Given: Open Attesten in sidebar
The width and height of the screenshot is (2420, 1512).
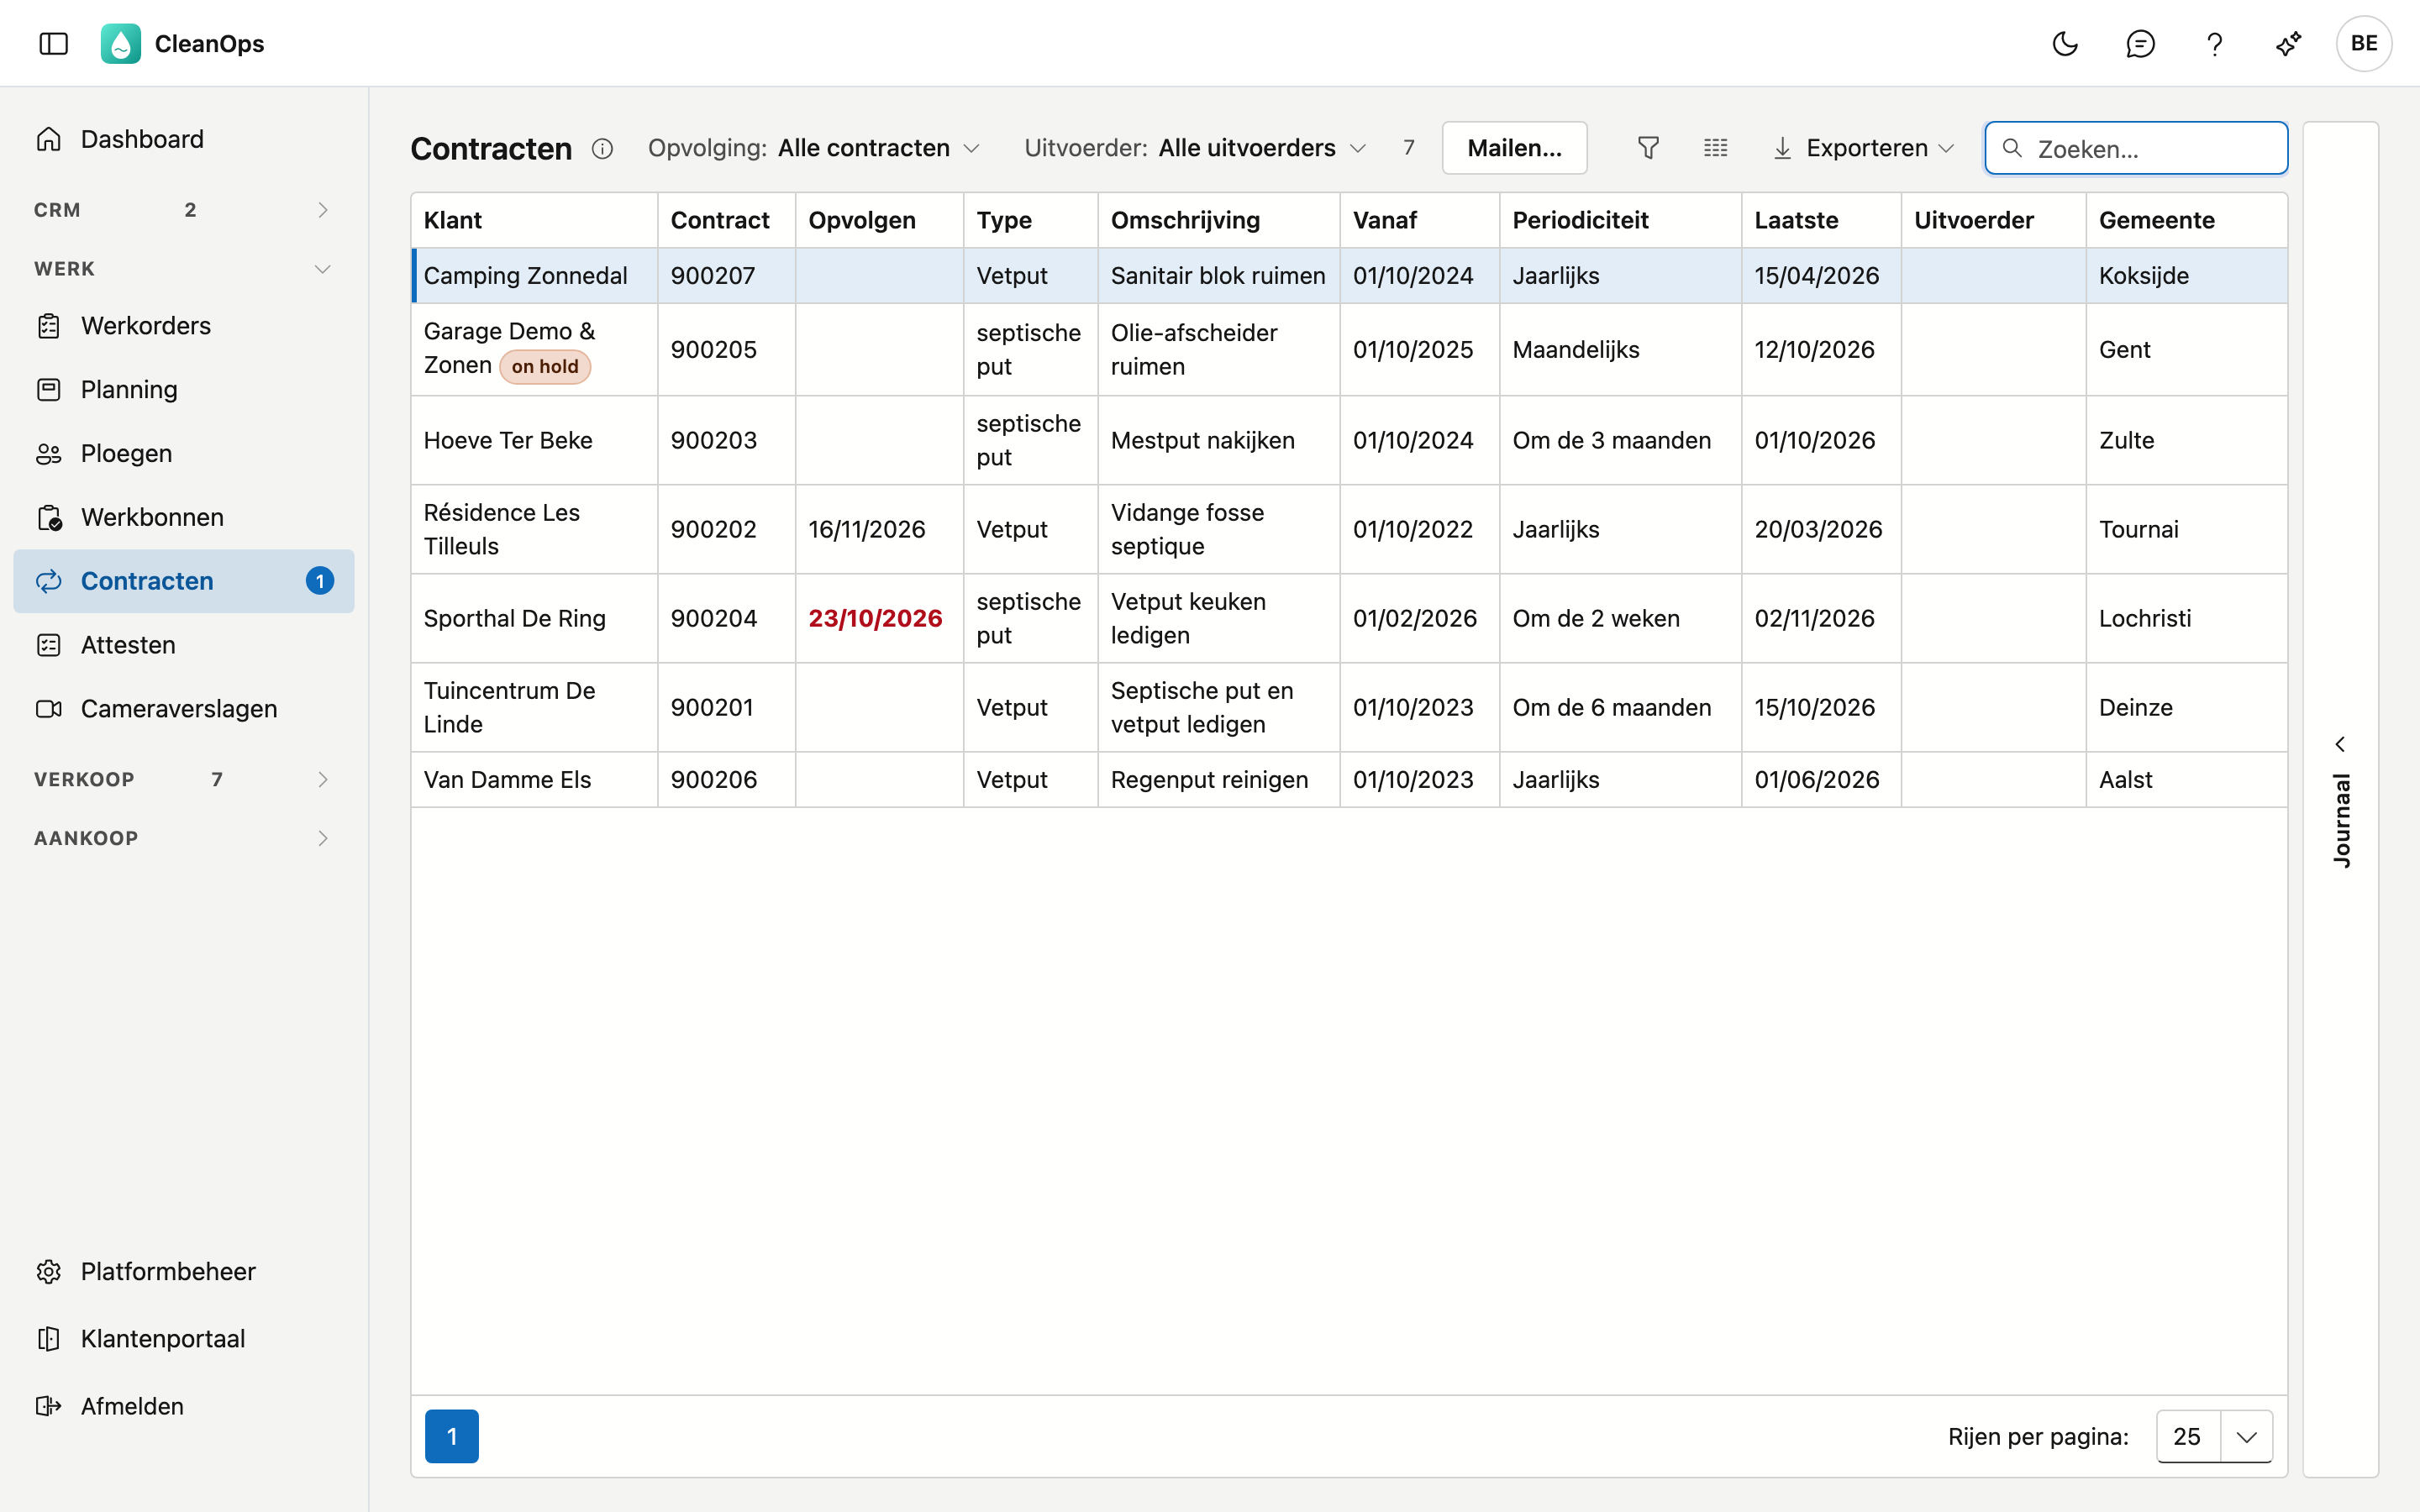Looking at the screenshot, I should (184, 645).
